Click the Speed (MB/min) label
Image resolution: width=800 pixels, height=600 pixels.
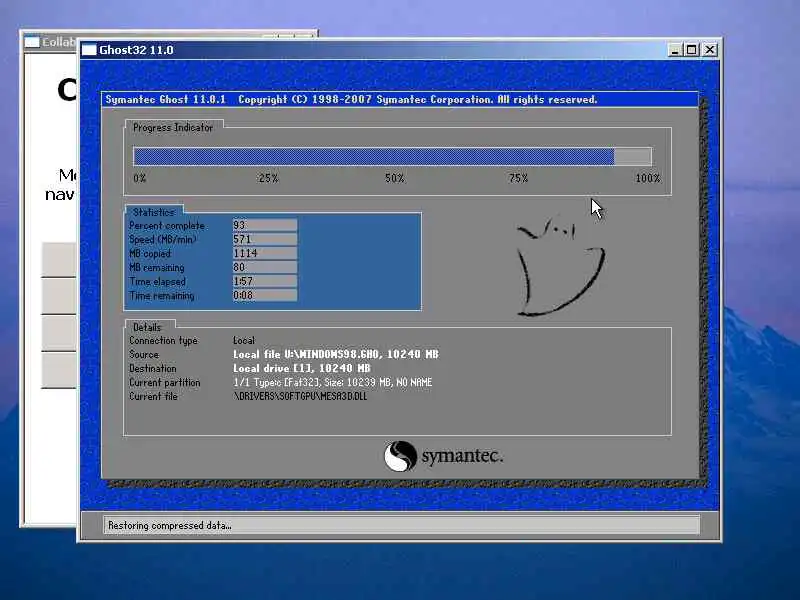[x=163, y=239]
